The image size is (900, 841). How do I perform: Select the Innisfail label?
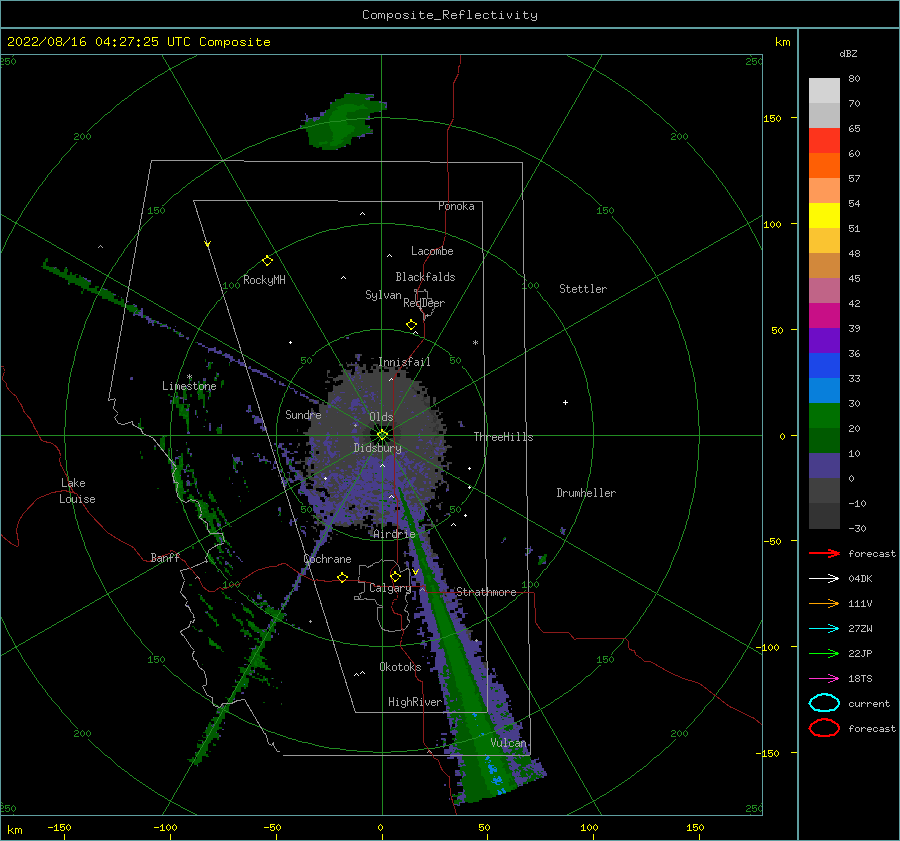(404, 362)
